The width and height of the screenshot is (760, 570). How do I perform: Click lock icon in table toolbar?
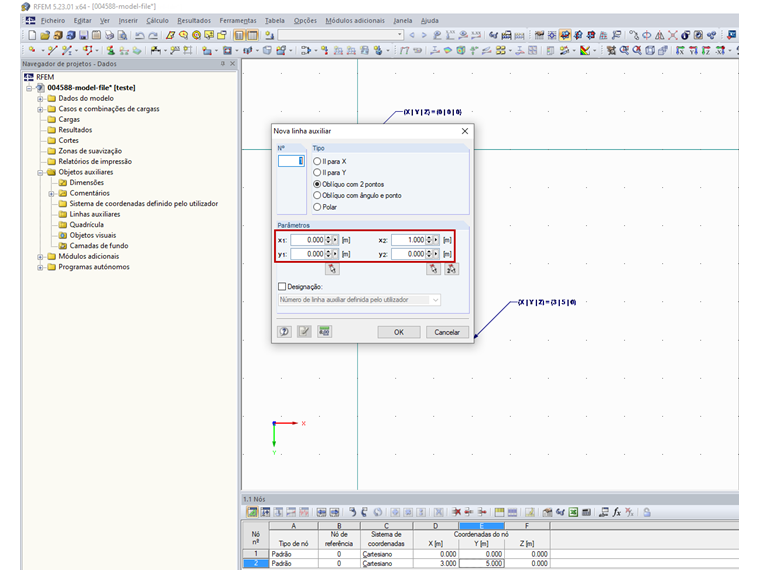[647, 512]
